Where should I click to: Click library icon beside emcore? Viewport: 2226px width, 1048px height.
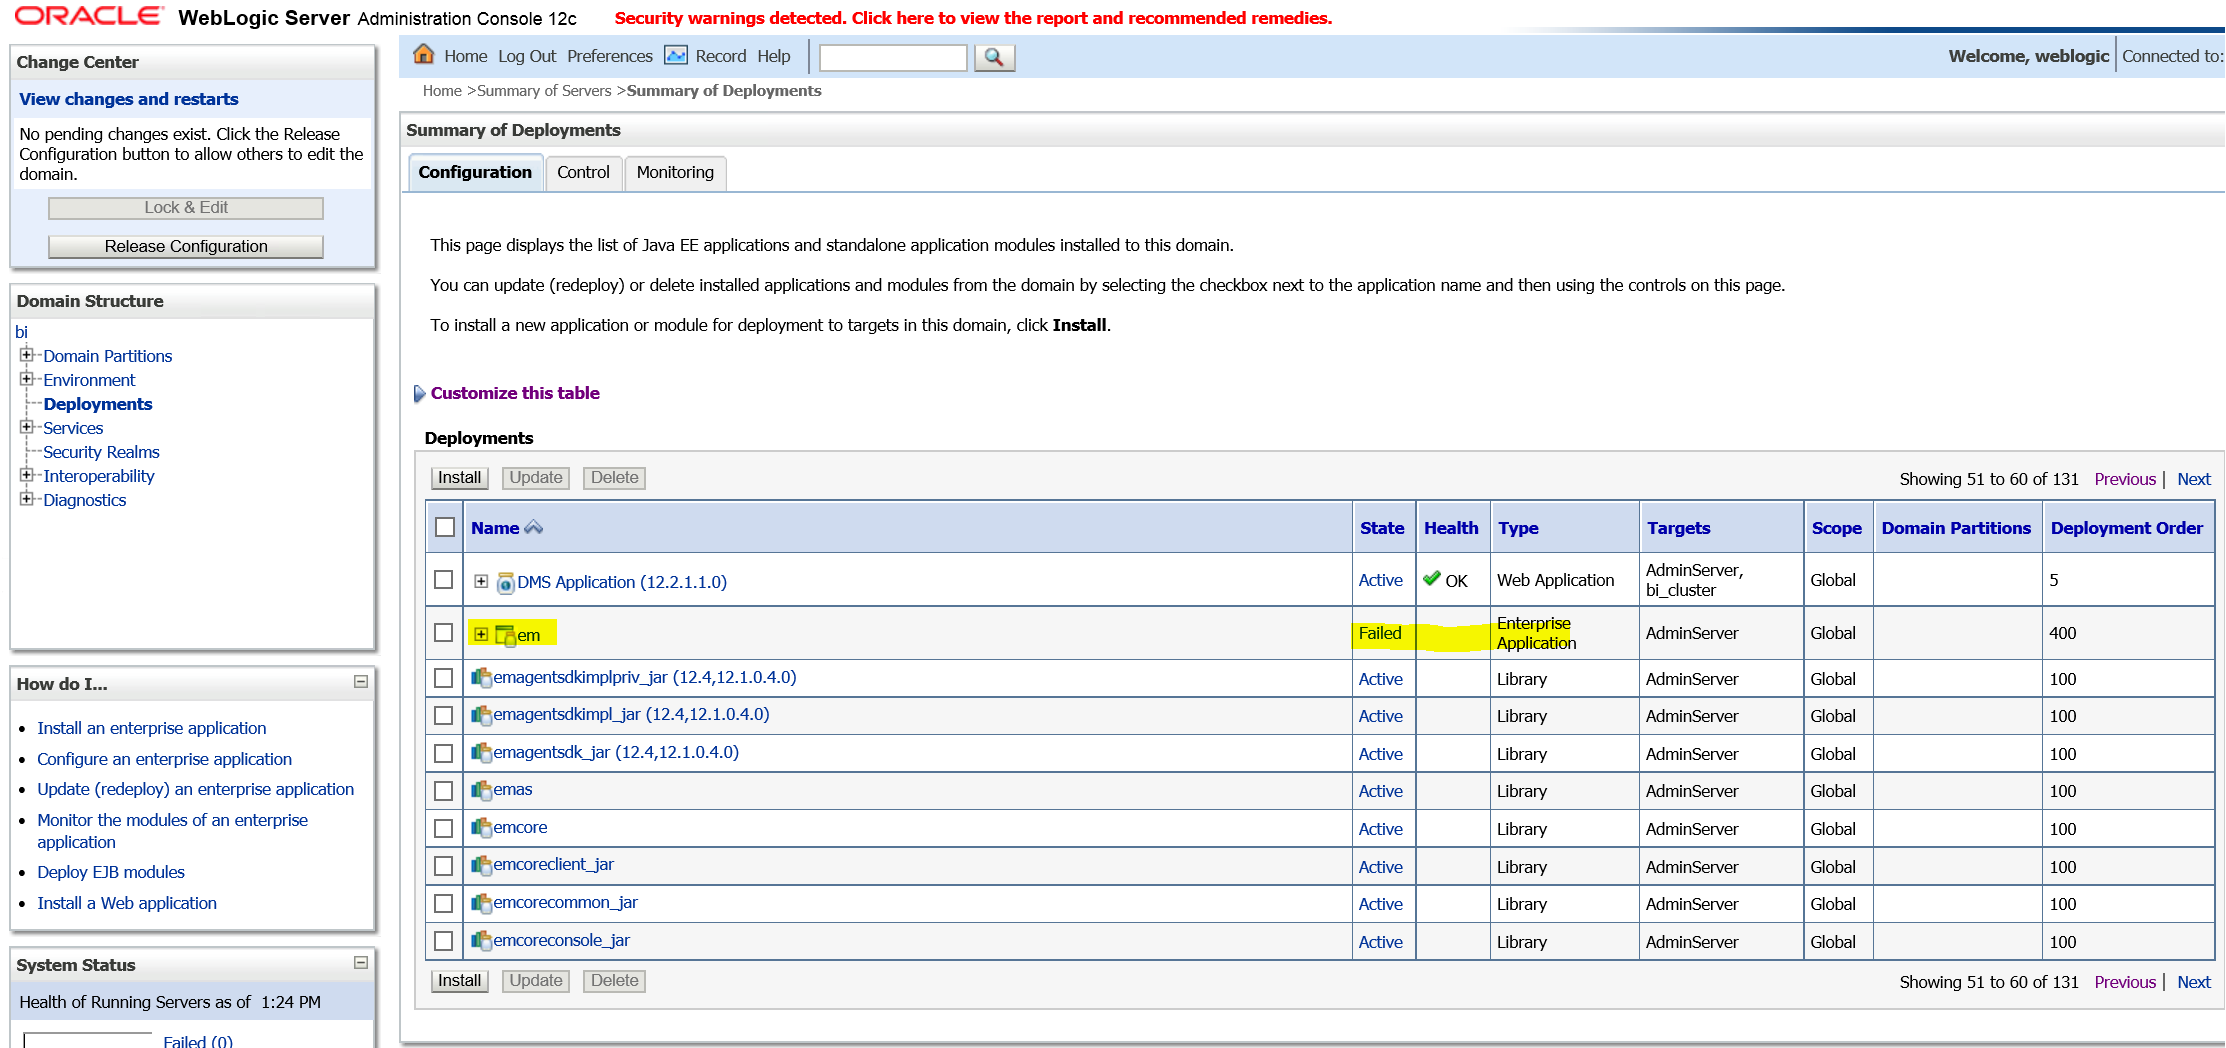point(481,828)
